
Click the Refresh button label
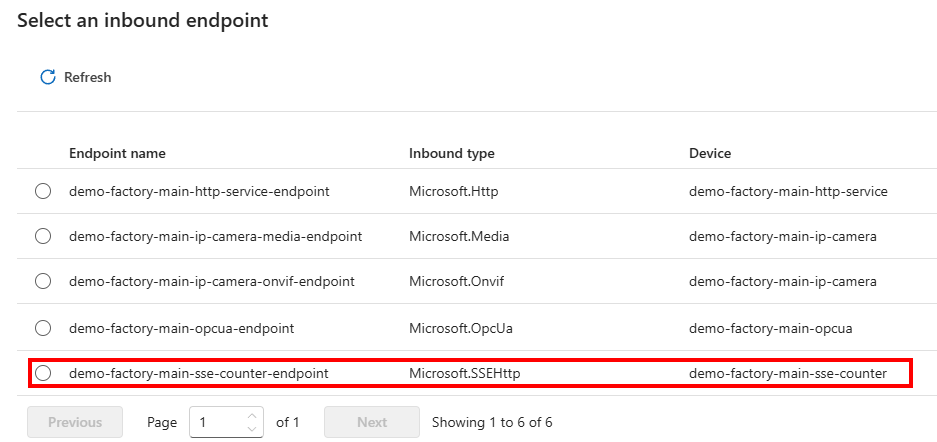87,77
